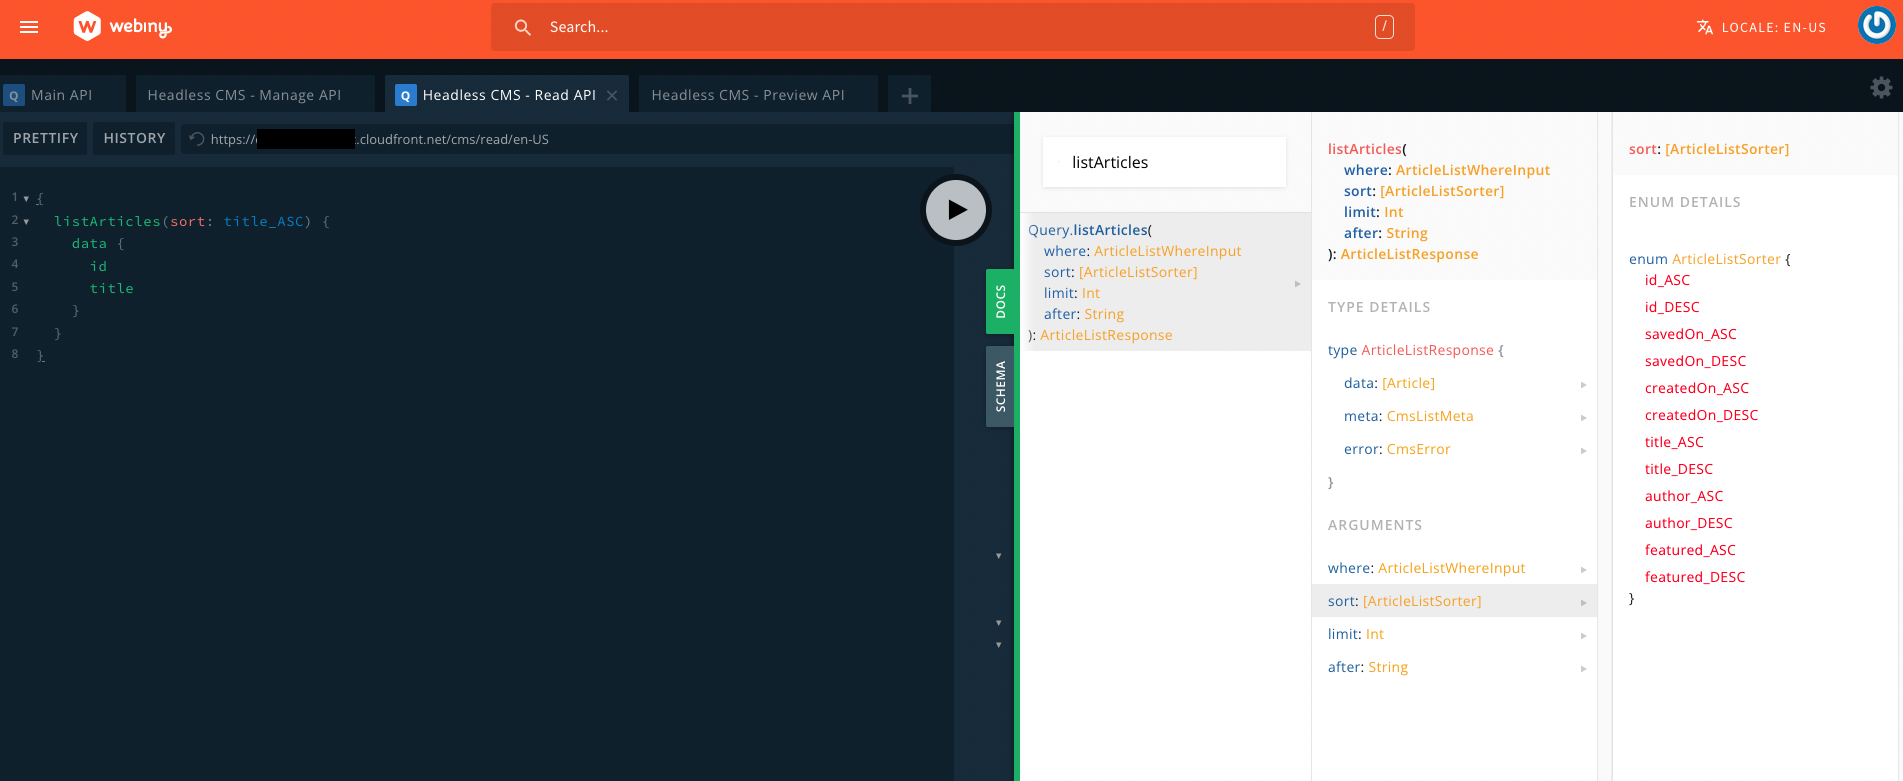Toggle the SCHEMA side panel
This screenshot has height=781, width=1903.
pyautogui.click(x=1000, y=387)
